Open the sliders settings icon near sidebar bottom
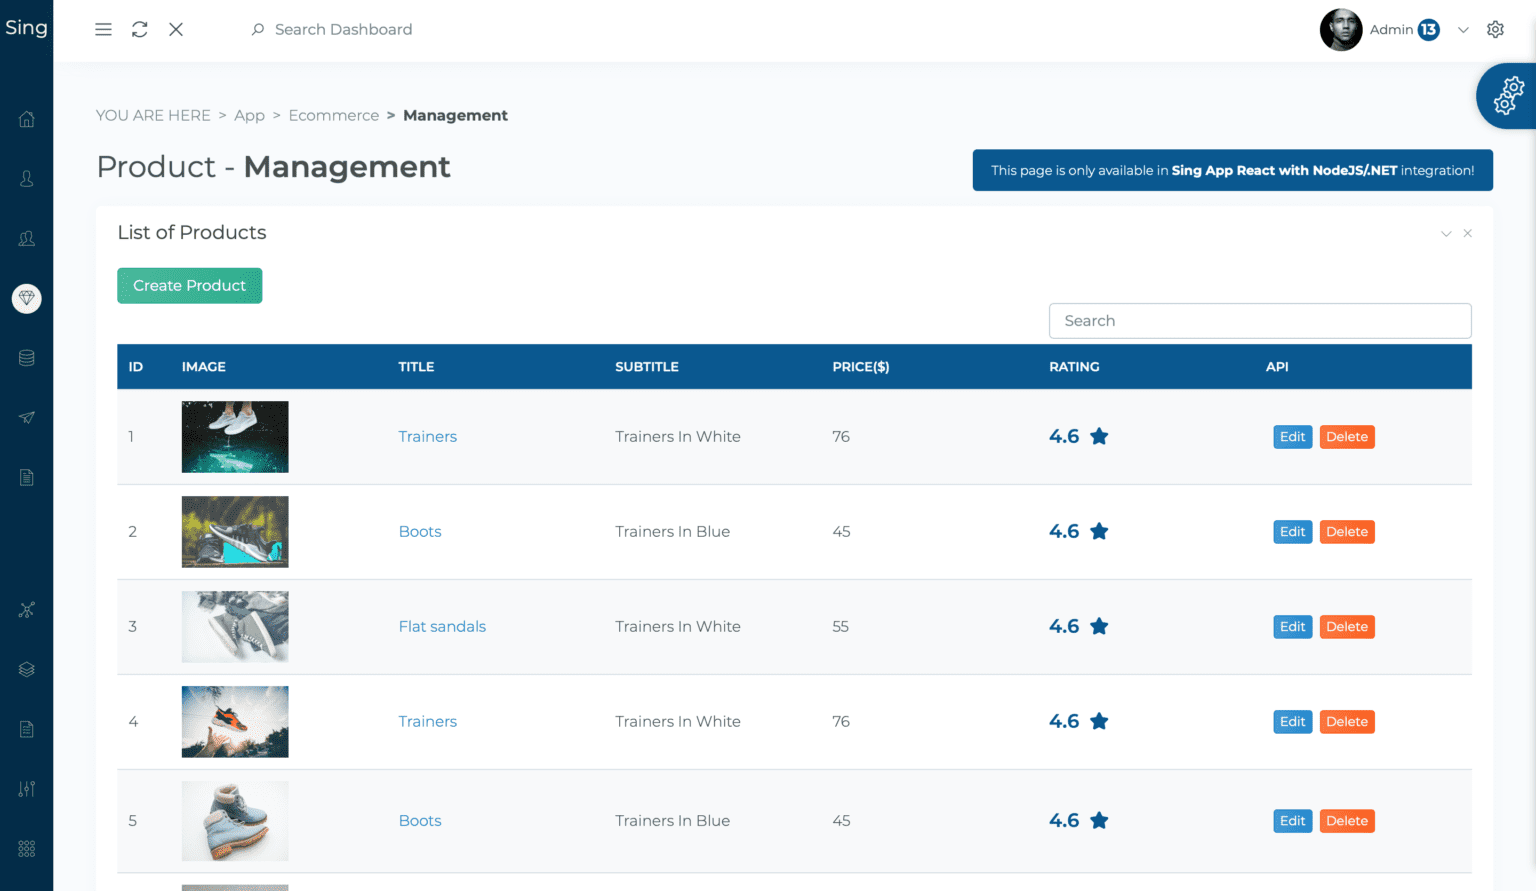Viewport: 1536px width, 891px height. pyautogui.click(x=26, y=788)
